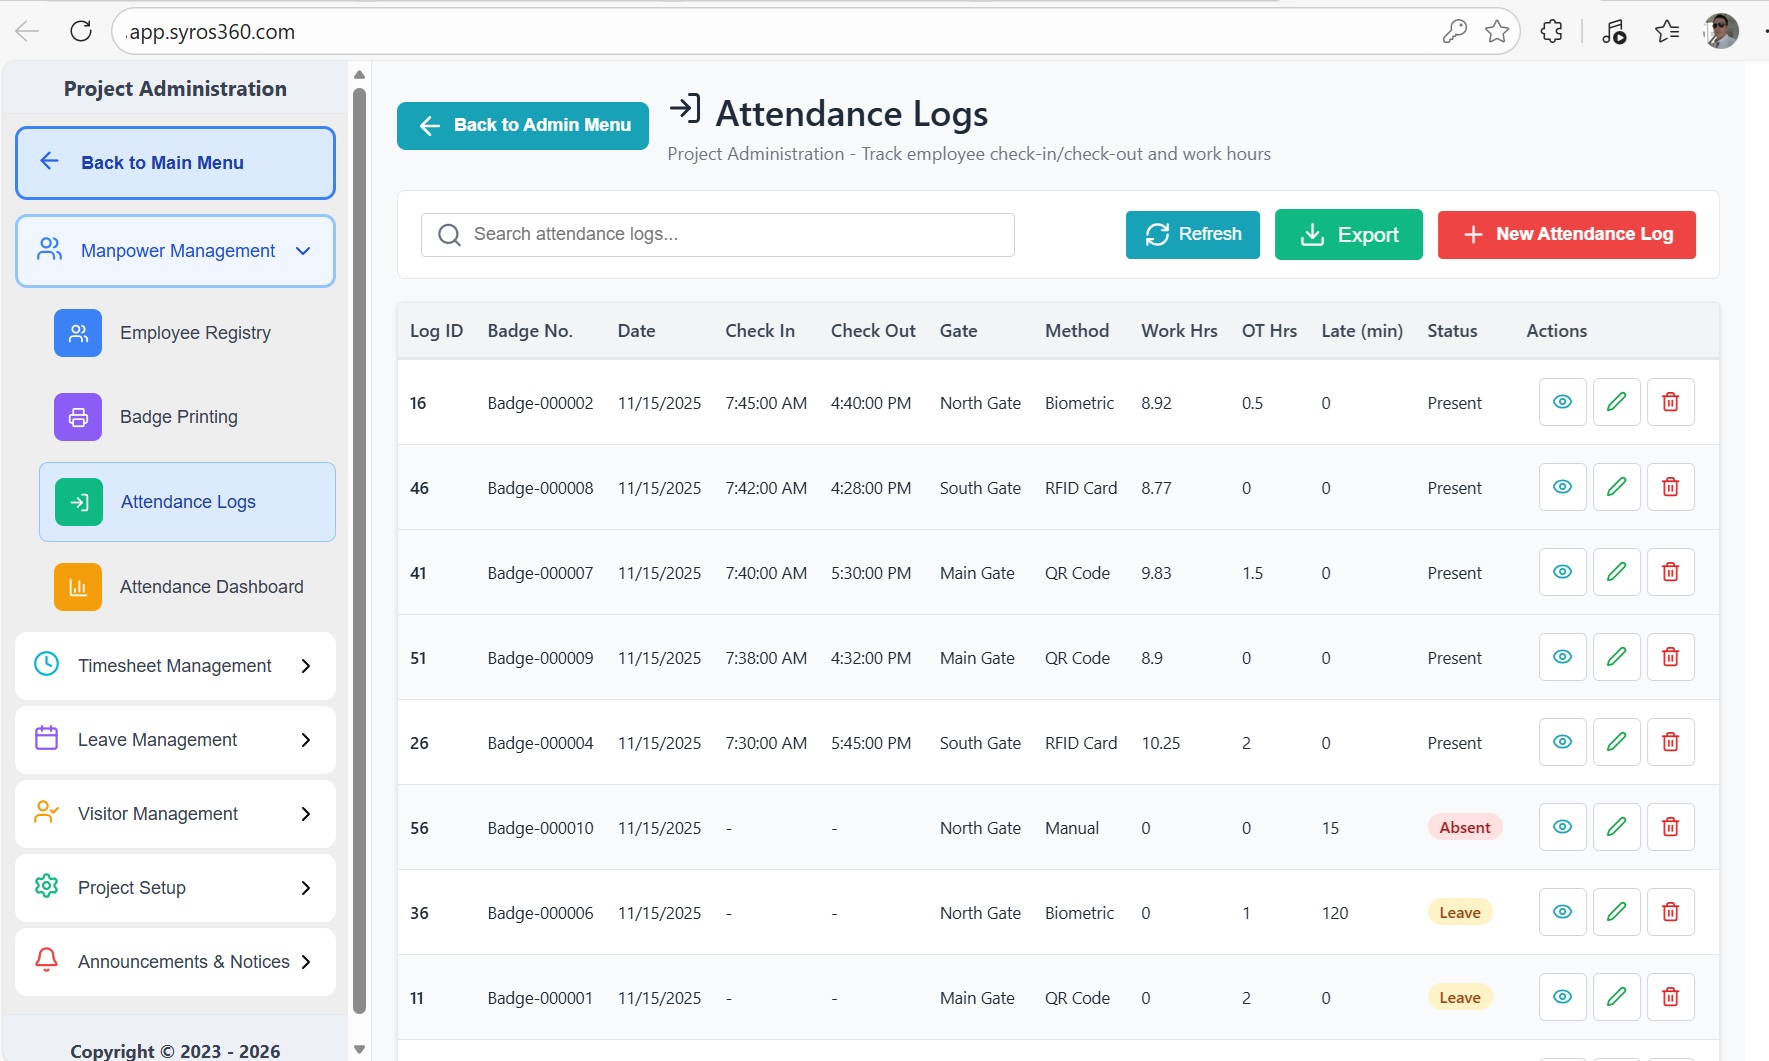Show details for Badge-000001 leave entry

pos(1562,996)
